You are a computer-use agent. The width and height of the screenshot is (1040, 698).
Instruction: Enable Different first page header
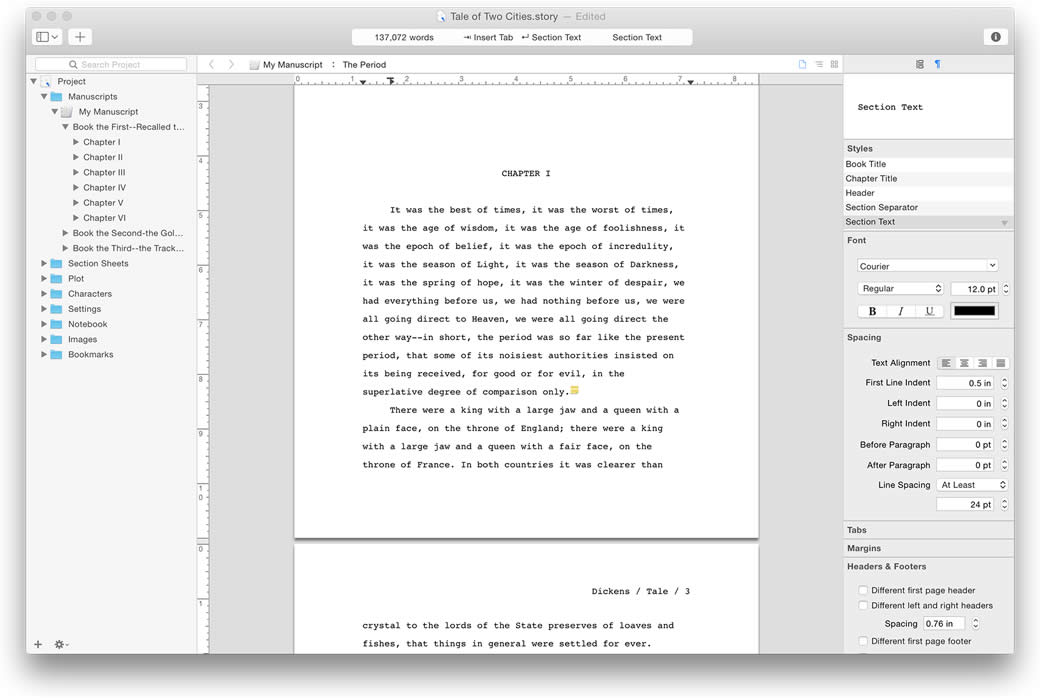click(x=863, y=590)
